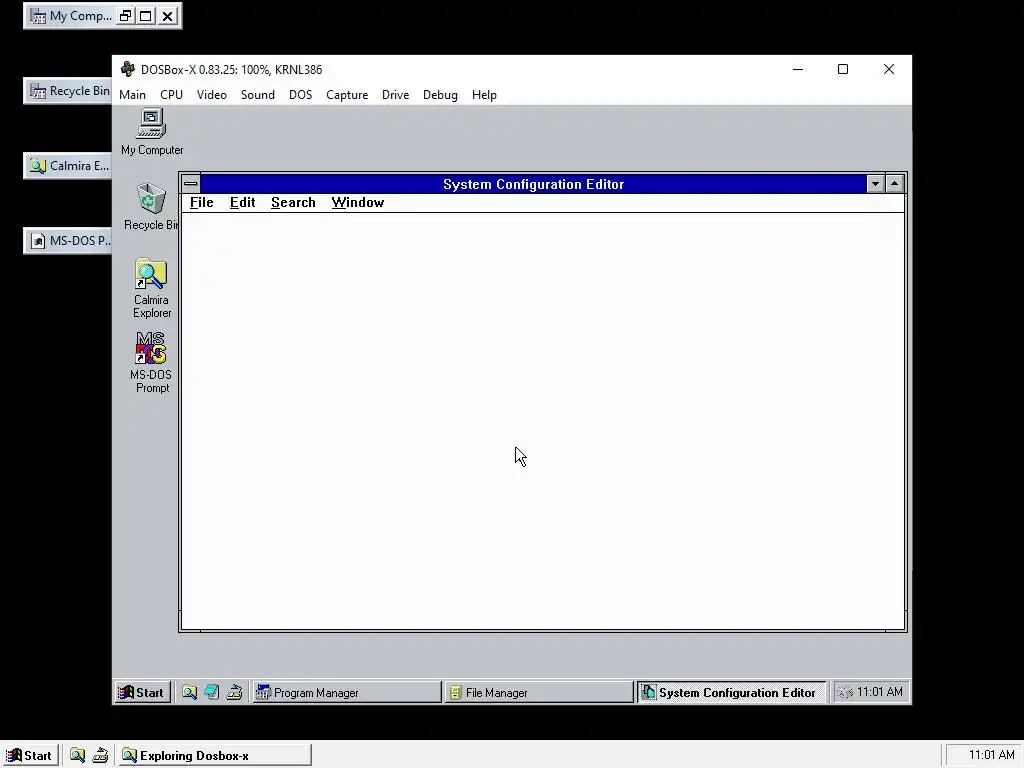Viewport: 1024px width, 768px height.
Task: Select System Configuration Editor taskbar button
Action: coord(731,692)
